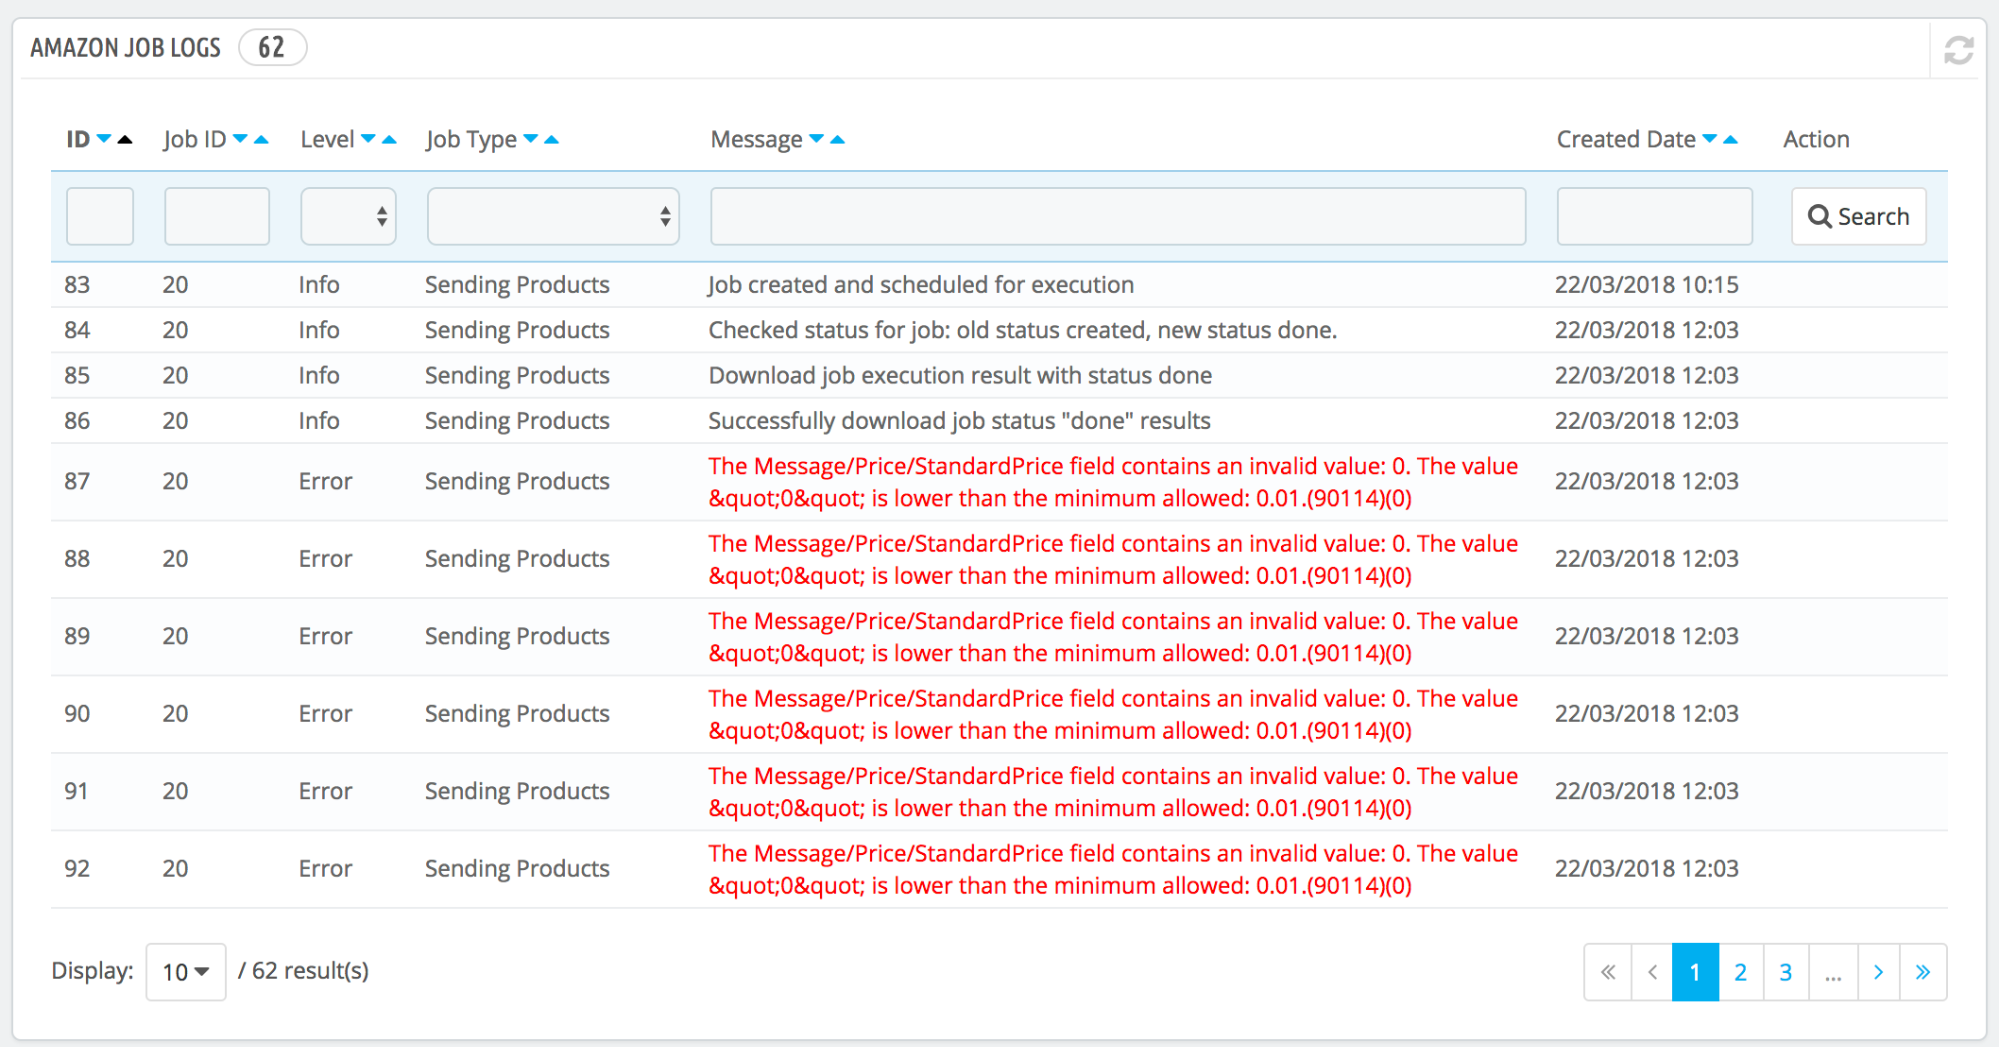Screen dimensions: 1999x1047
Task: Click the 'Message' column header label
Action: click(x=756, y=139)
